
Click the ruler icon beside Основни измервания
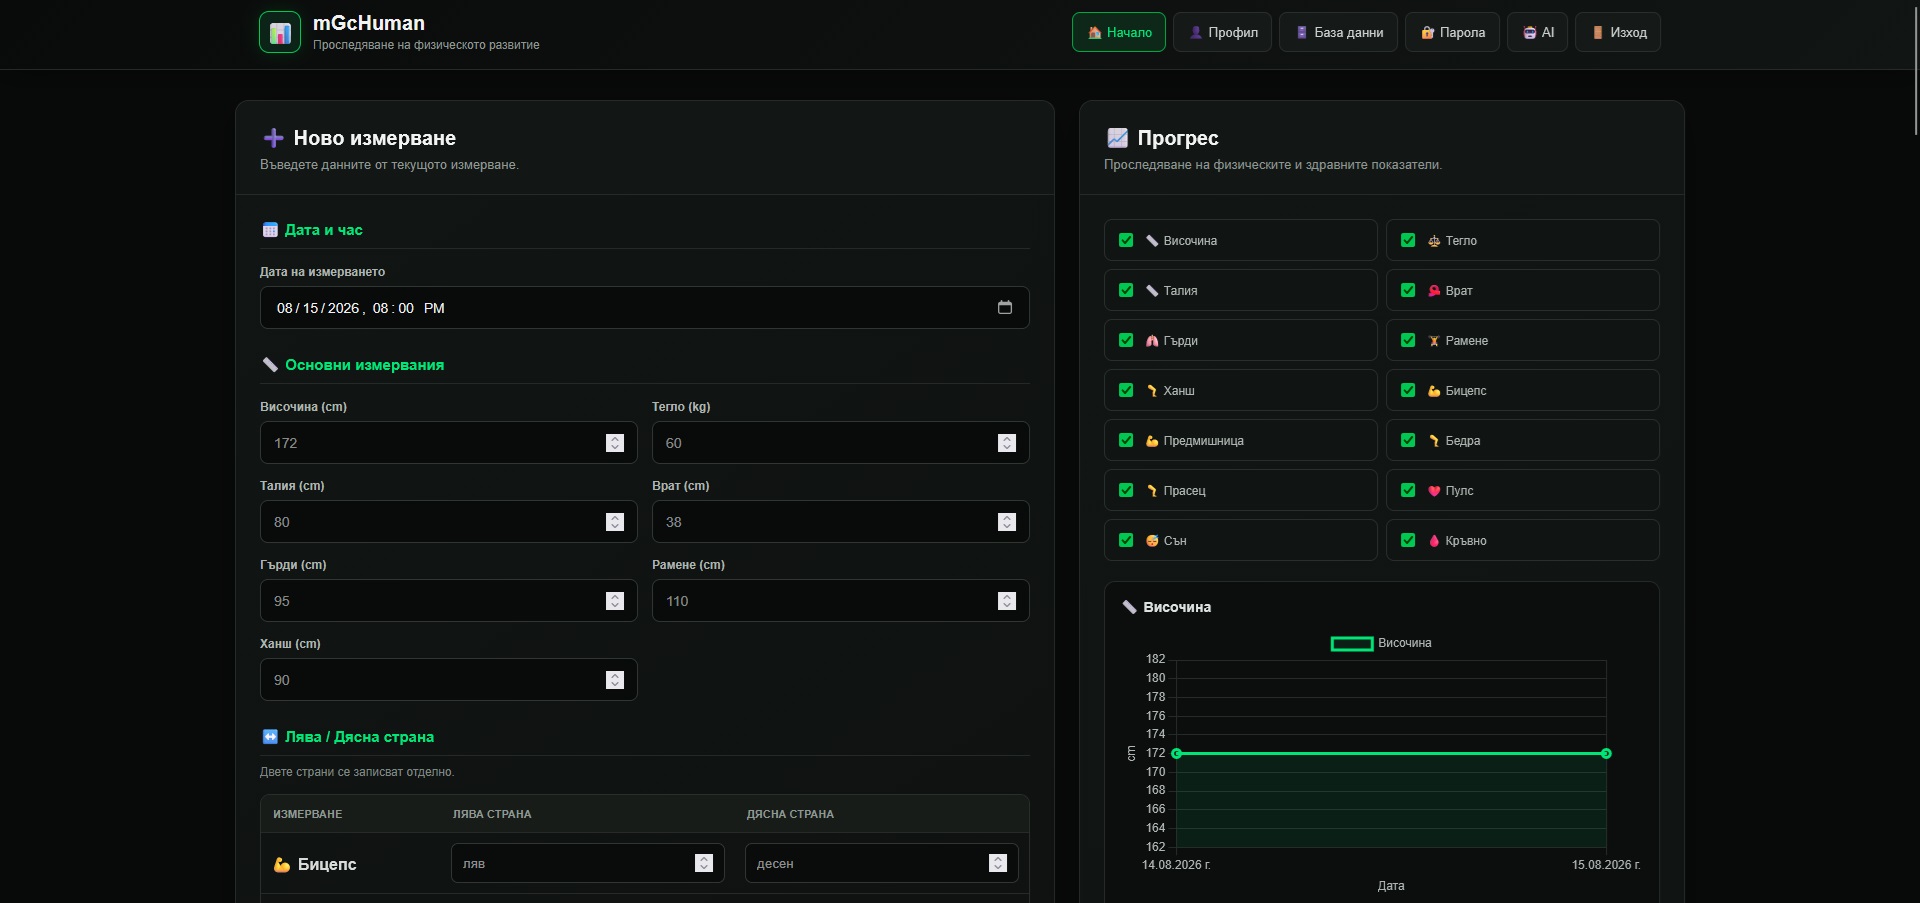tap(270, 365)
